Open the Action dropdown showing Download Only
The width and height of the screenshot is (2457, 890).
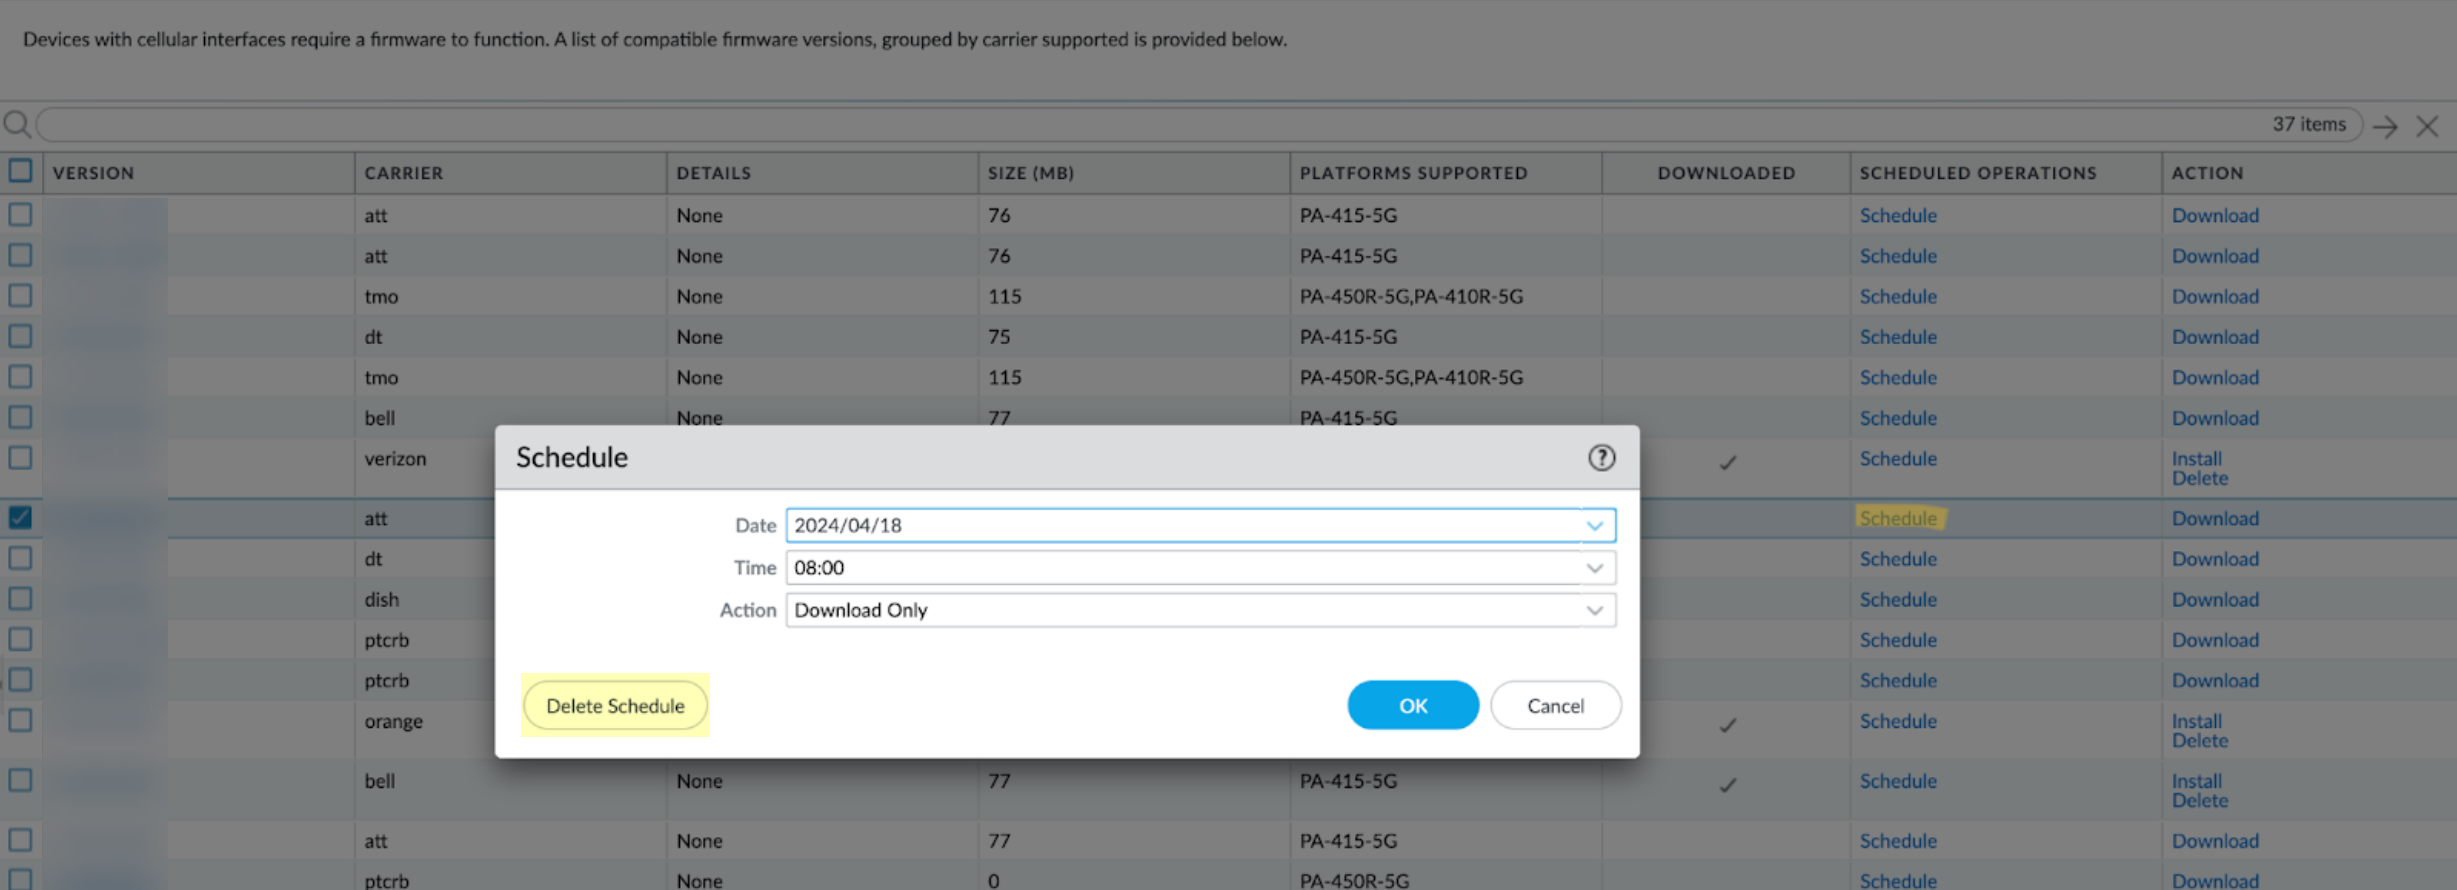pos(1595,610)
